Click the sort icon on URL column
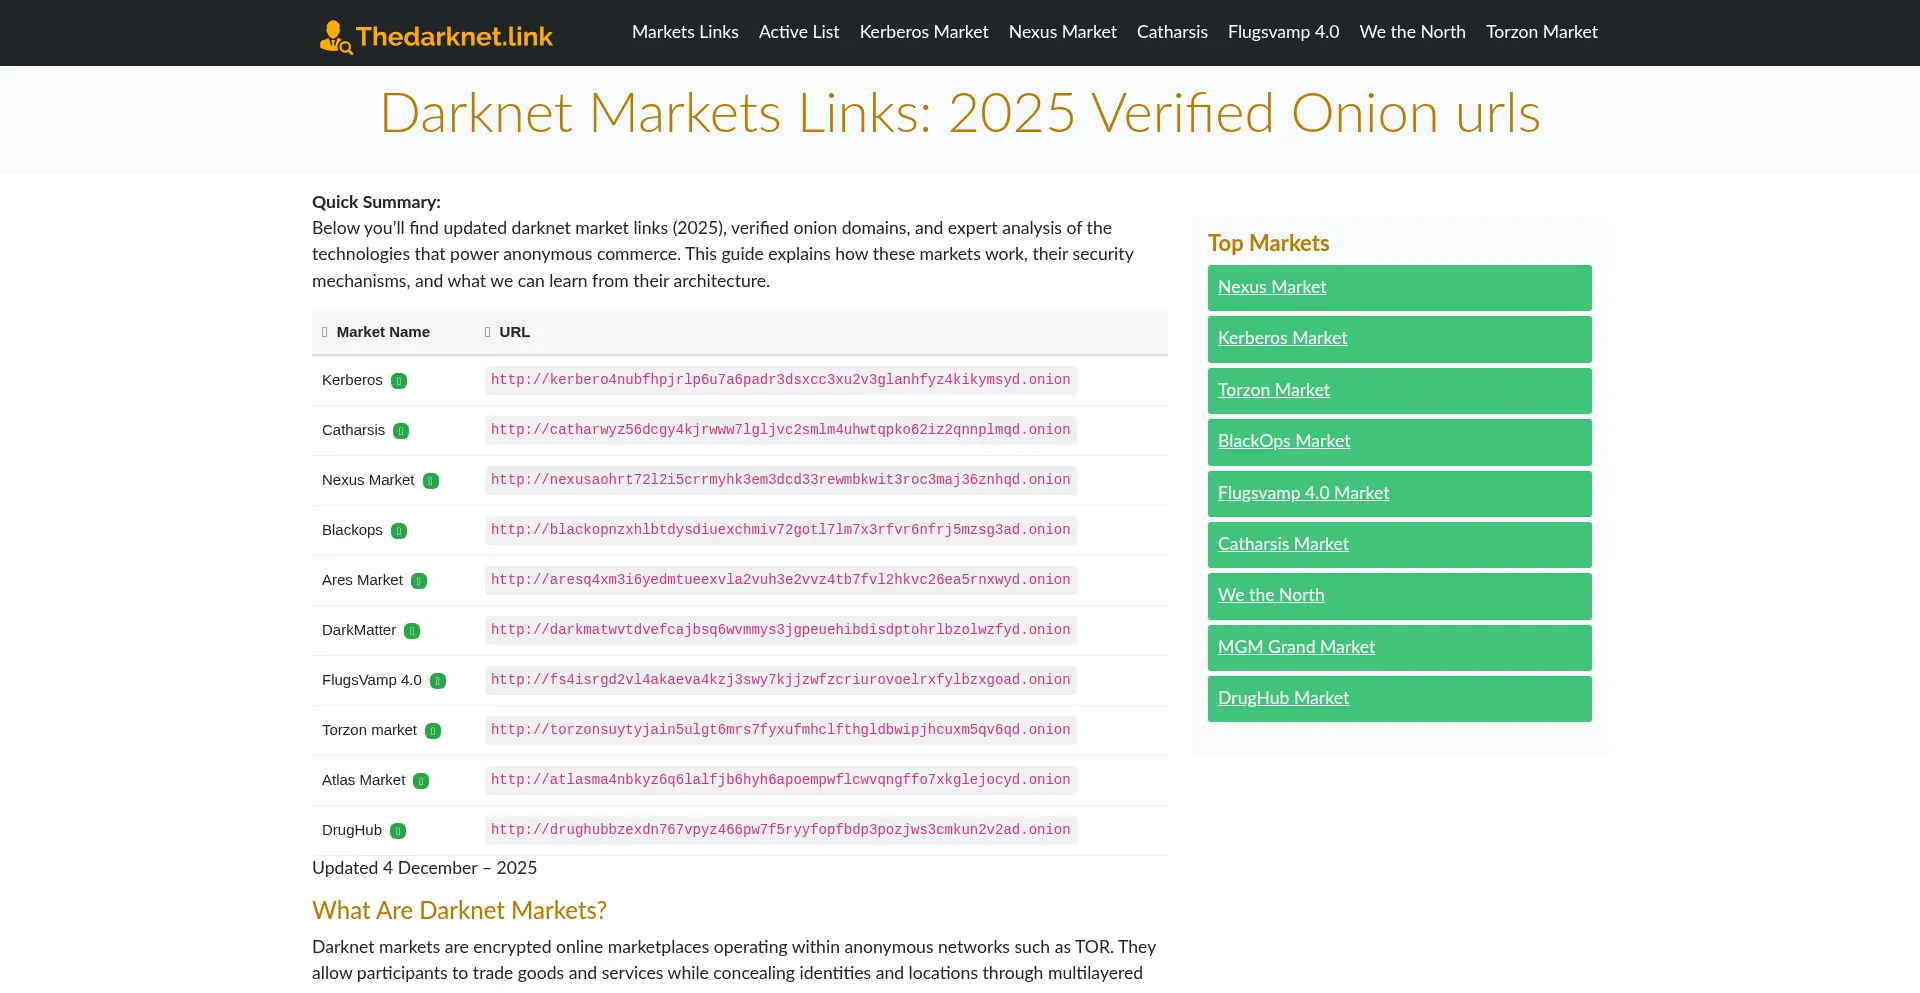Image resolution: width=1920 pixels, height=993 pixels. 487,332
